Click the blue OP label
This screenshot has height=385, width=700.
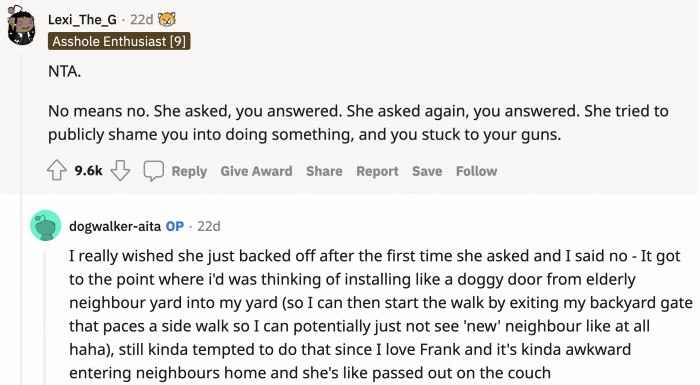175,226
